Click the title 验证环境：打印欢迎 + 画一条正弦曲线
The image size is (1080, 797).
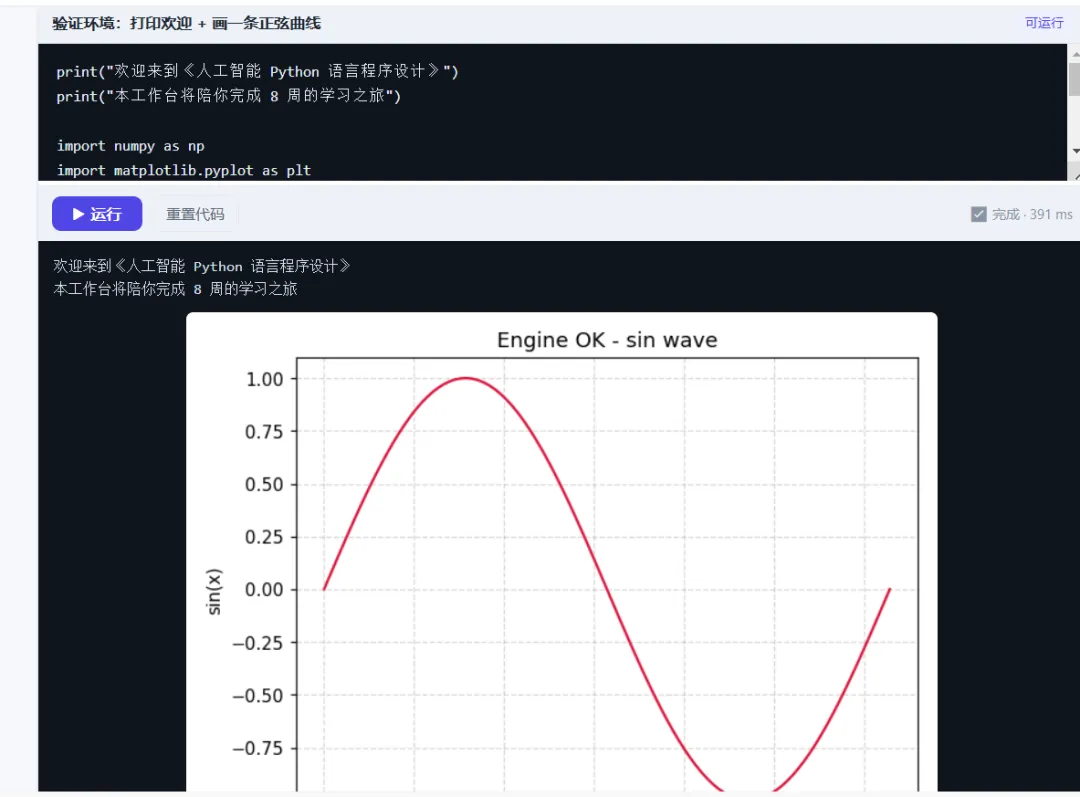point(187,23)
